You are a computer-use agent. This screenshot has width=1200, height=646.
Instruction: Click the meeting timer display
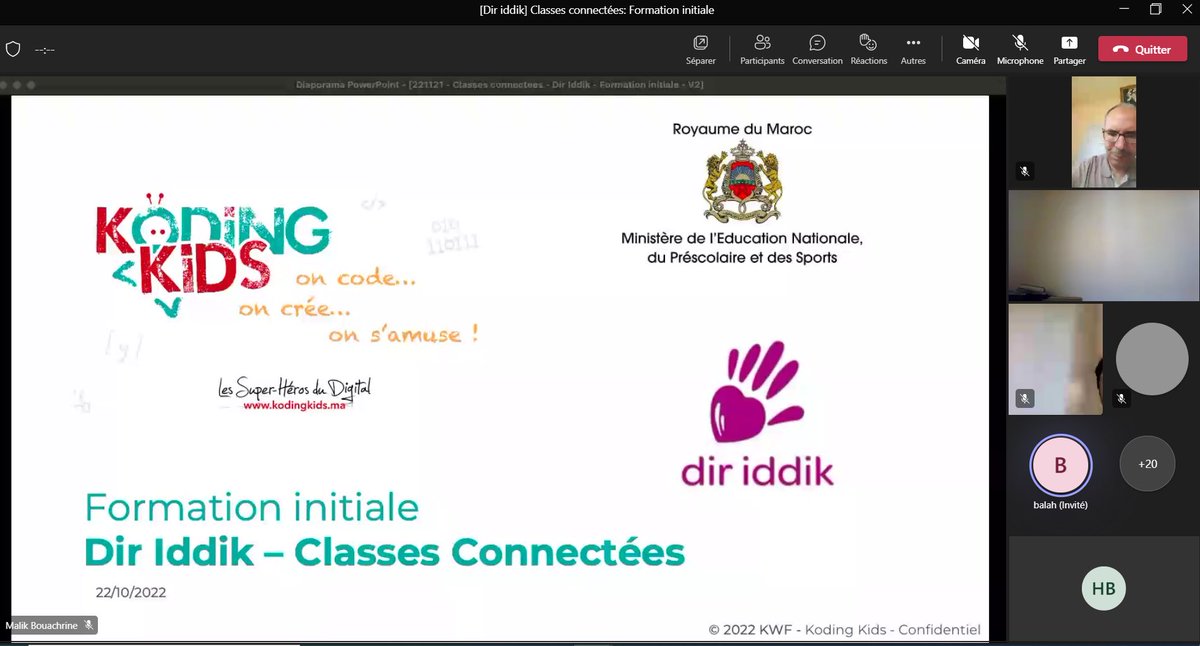tap(44, 49)
